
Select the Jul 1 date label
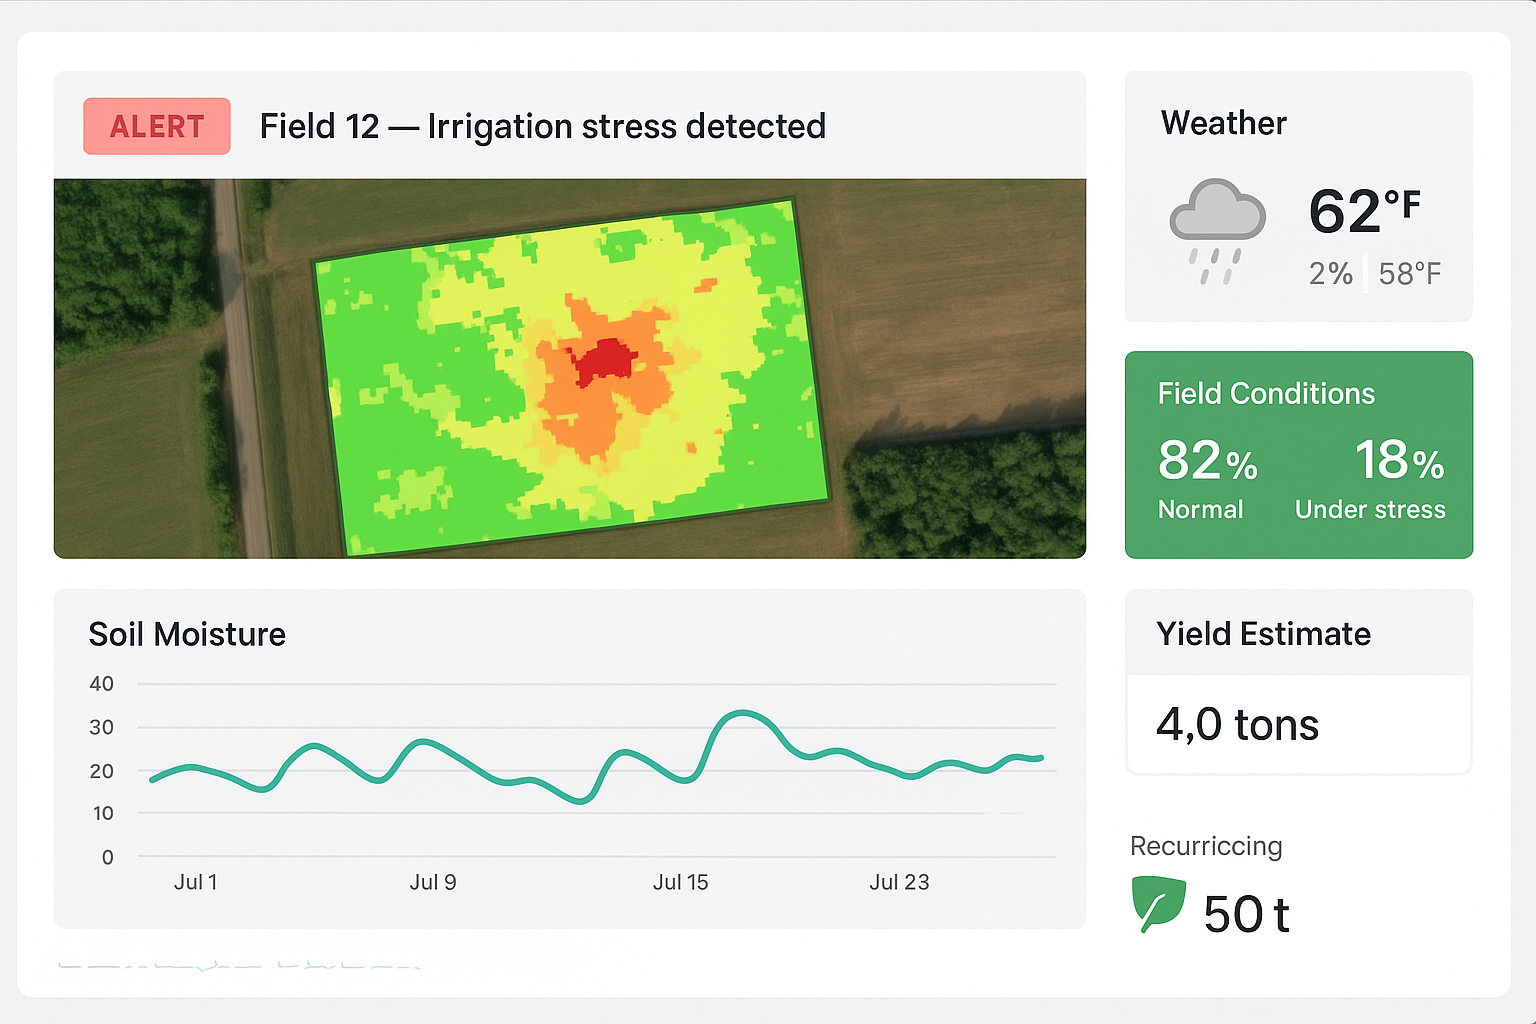click(195, 882)
